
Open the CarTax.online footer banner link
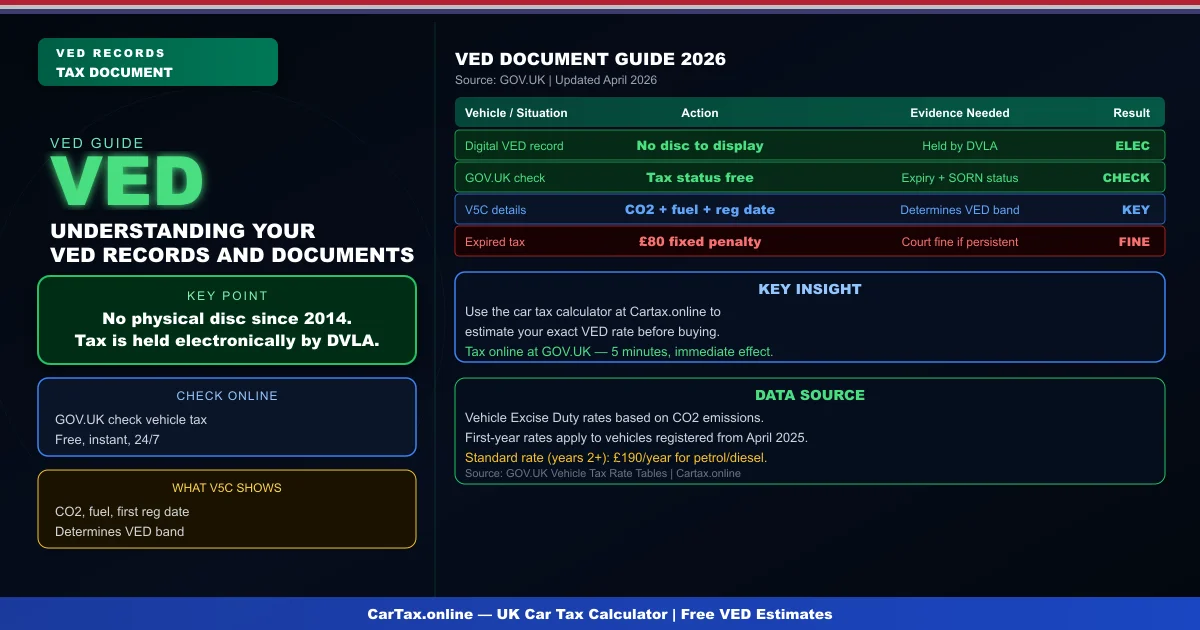600,614
